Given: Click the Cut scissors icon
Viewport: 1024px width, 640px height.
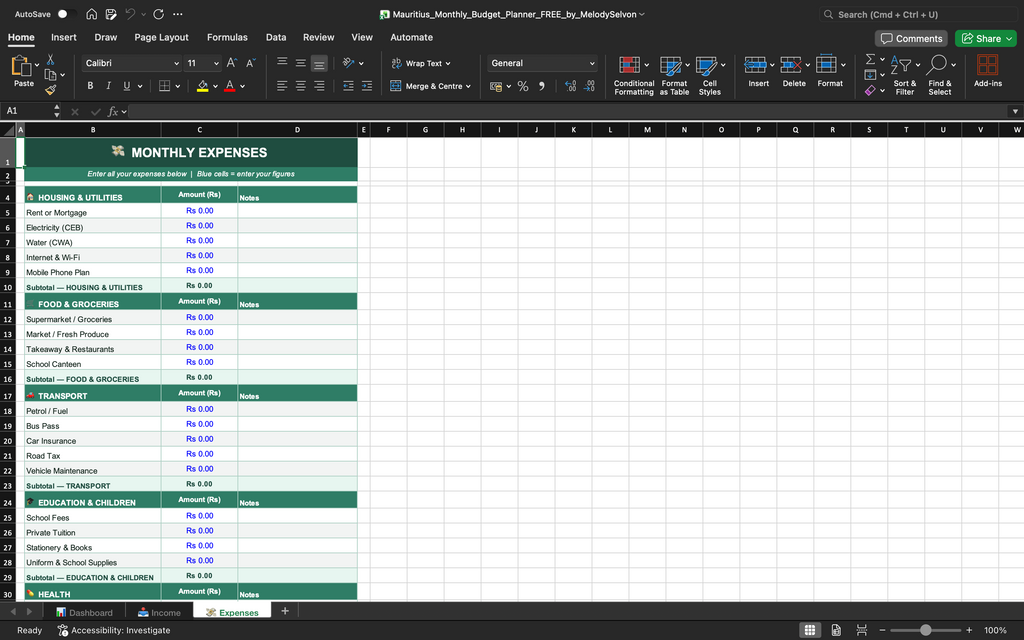Looking at the screenshot, I should (50, 59).
